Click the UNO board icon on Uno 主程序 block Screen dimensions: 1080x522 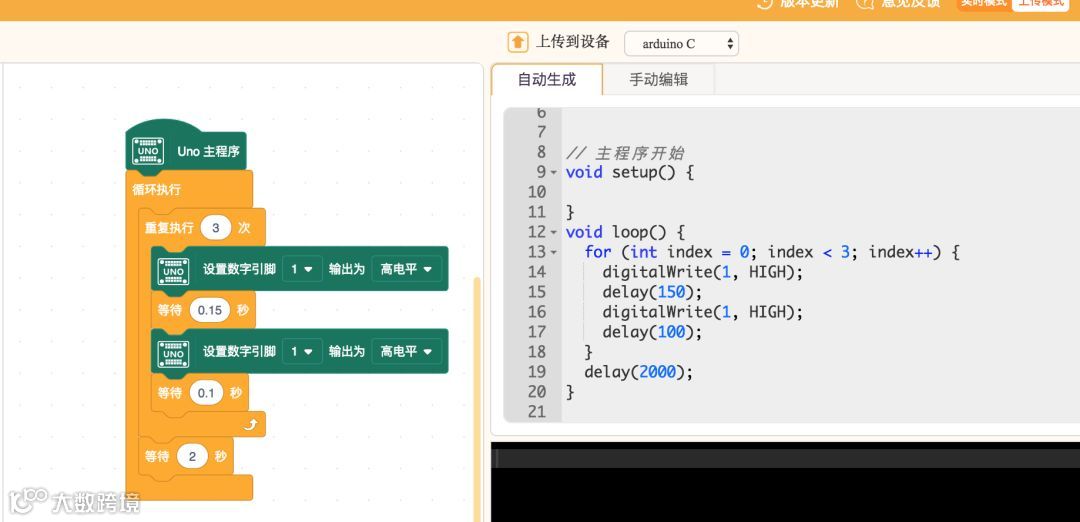pos(148,151)
